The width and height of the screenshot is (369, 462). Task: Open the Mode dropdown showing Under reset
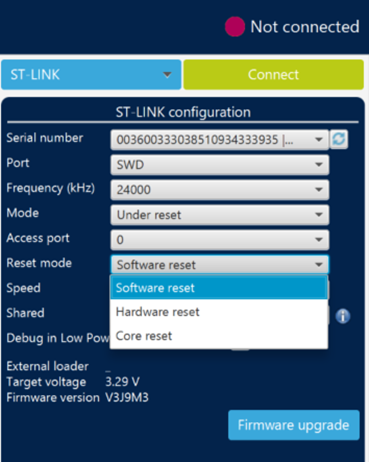click(x=220, y=215)
